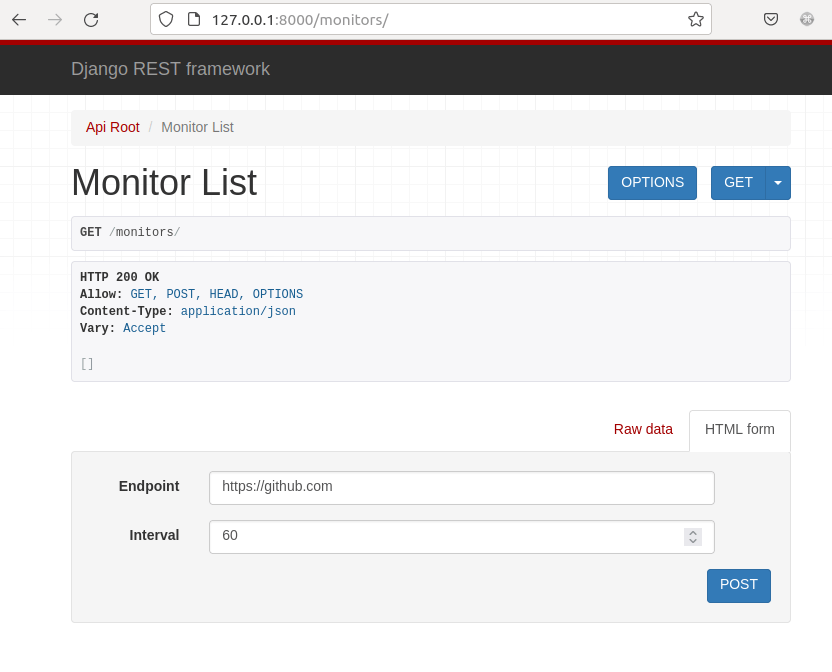Viewport: 832px width, 672px height.
Task: Bookmark this page via the star icon
Action: [x=695, y=19]
